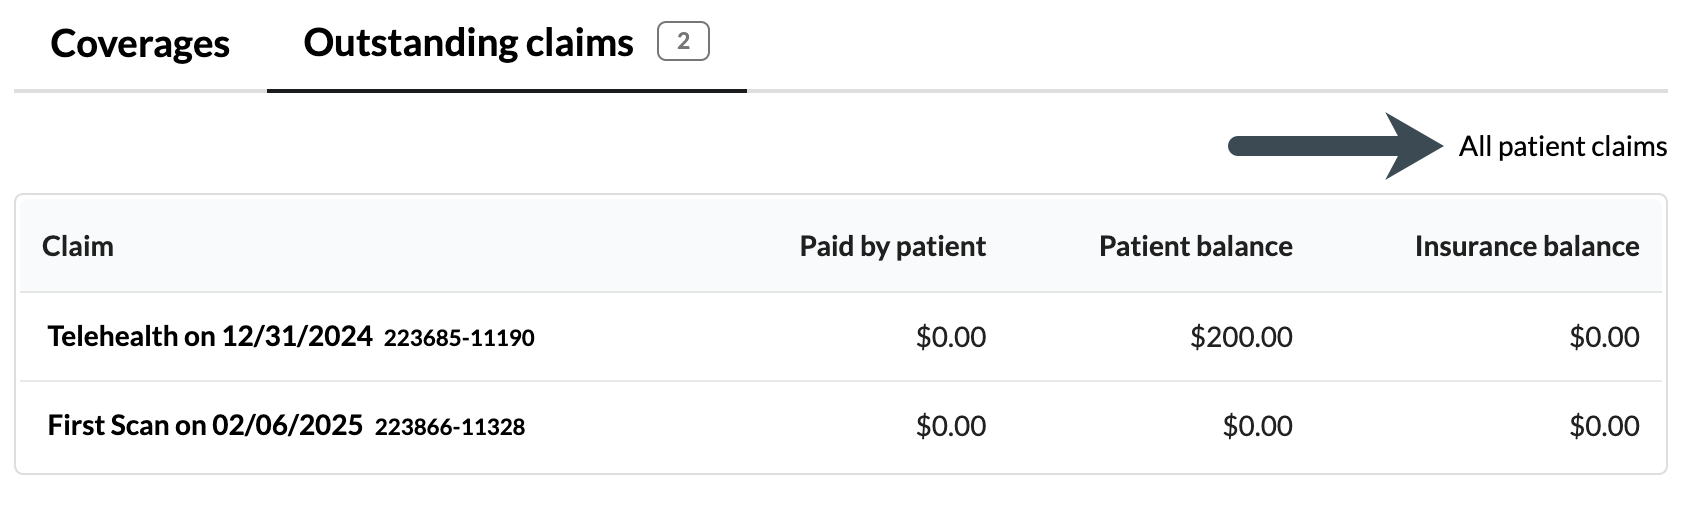Viewport: 1688px width, 506px height.
Task: Click the Paid by patient column header
Action: [x=892, y=246]
